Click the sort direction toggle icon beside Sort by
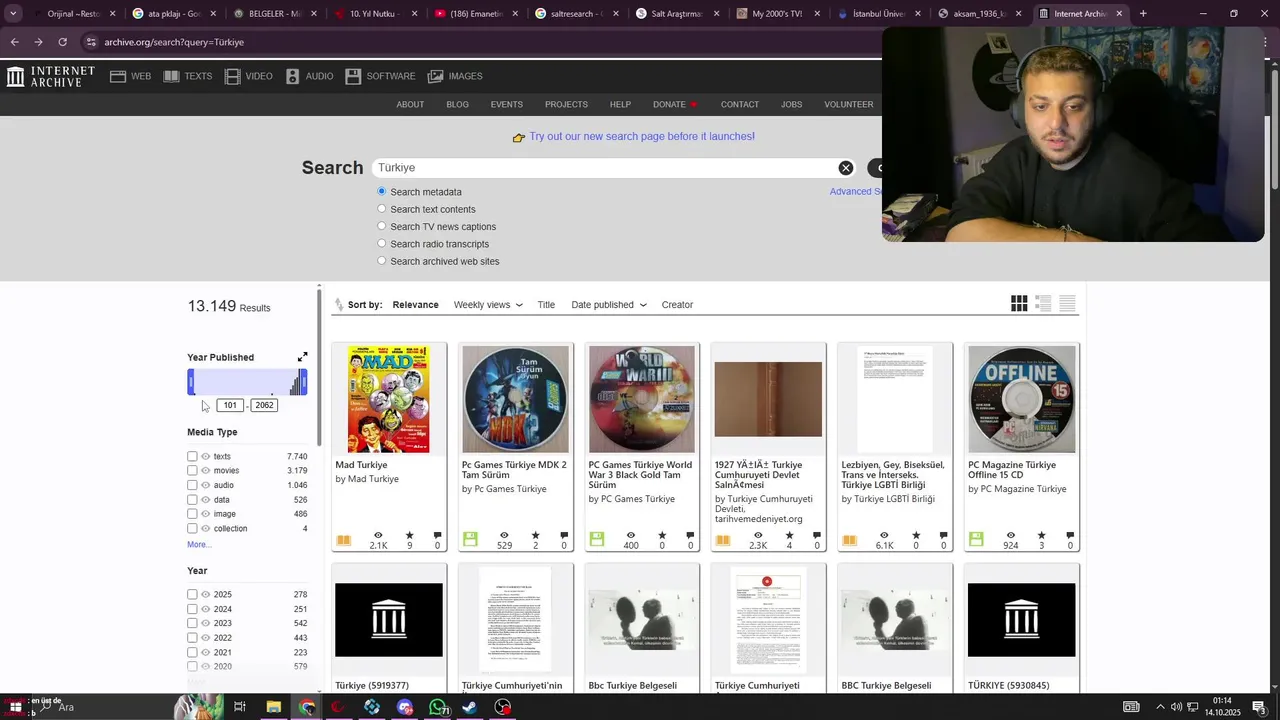This screenshot has width=1280, height=720. (x=339, y=305)
